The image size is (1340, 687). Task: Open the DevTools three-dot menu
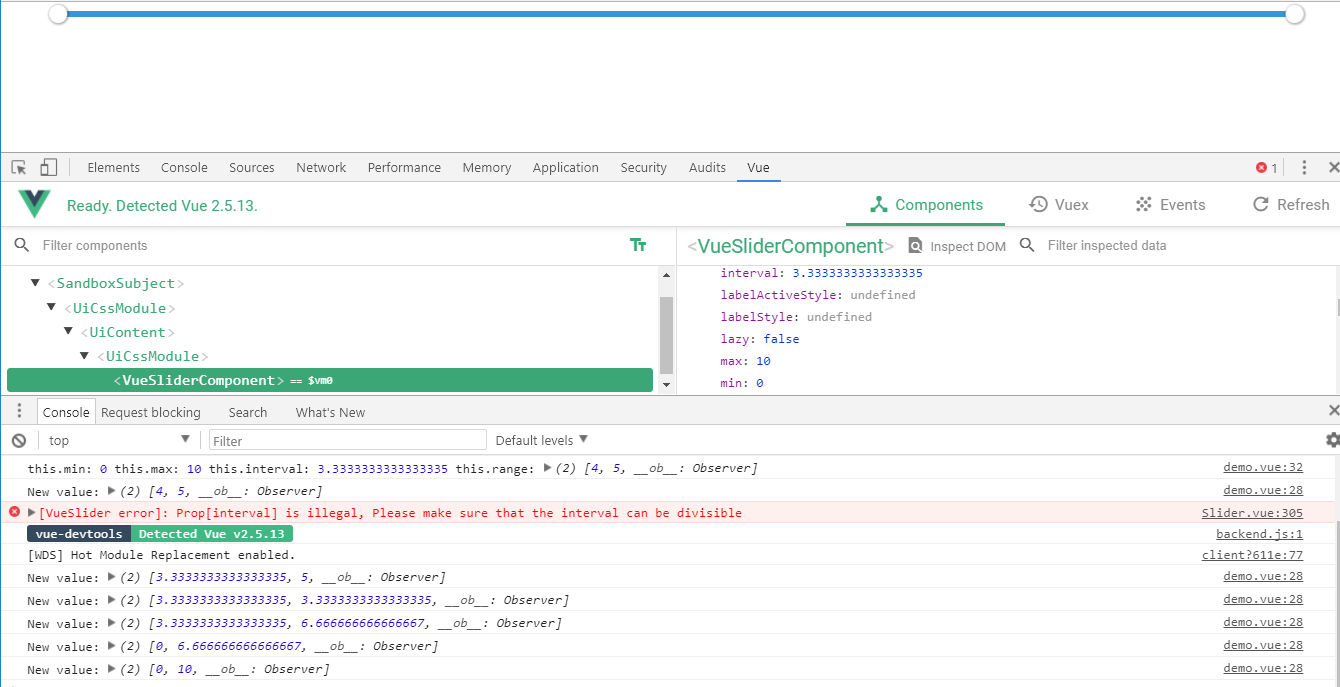coord(1304,168)
